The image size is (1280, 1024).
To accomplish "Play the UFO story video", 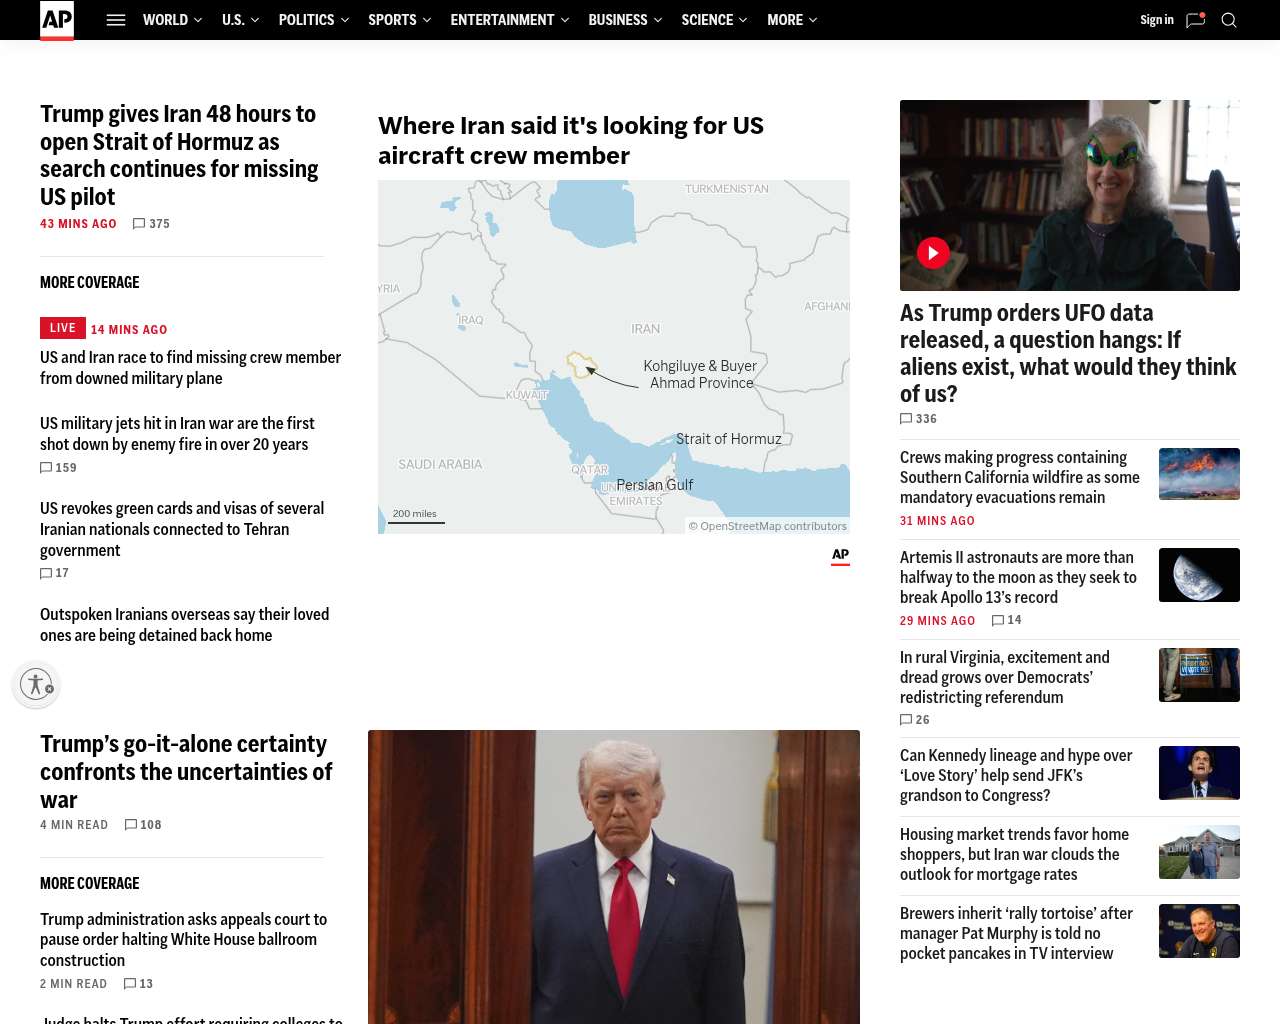I will pyautogui.click(x=933, y=253).
